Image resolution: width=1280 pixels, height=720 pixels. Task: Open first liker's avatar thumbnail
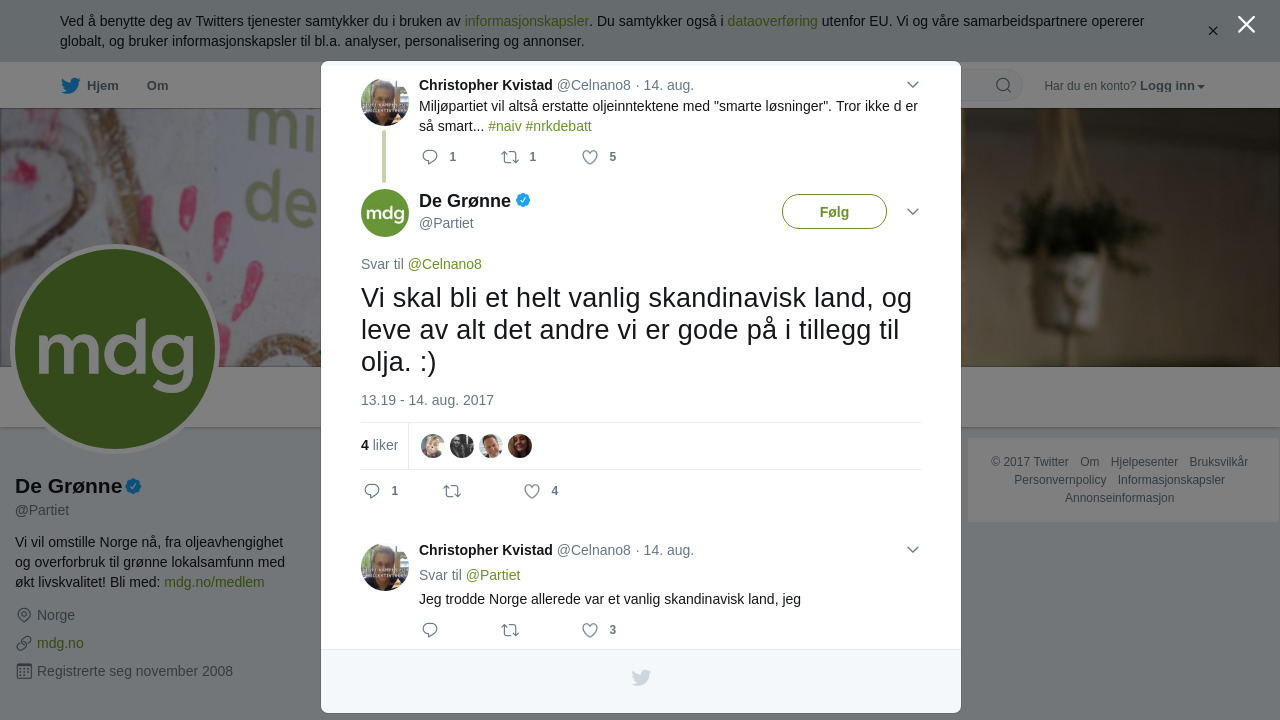click(x=433, y=446)
